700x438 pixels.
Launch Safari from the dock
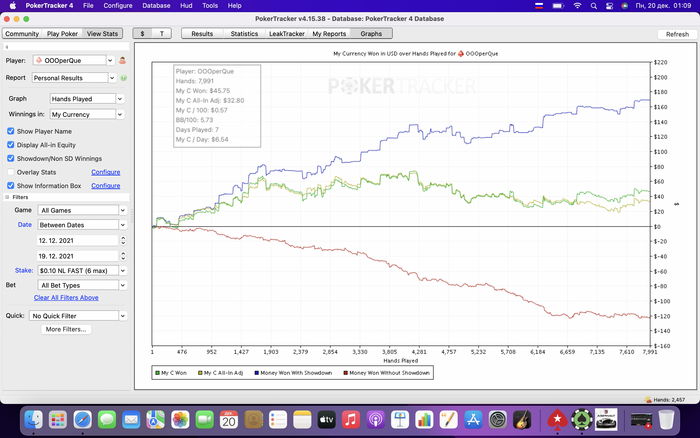pos(83,420)
